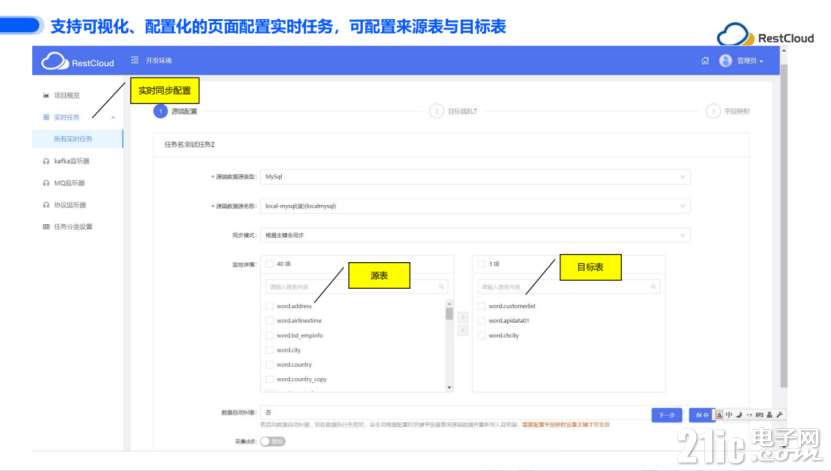This screenshot has width=831, height=471.
Task: Click the target table search field
Action: [x=569, y=287]
